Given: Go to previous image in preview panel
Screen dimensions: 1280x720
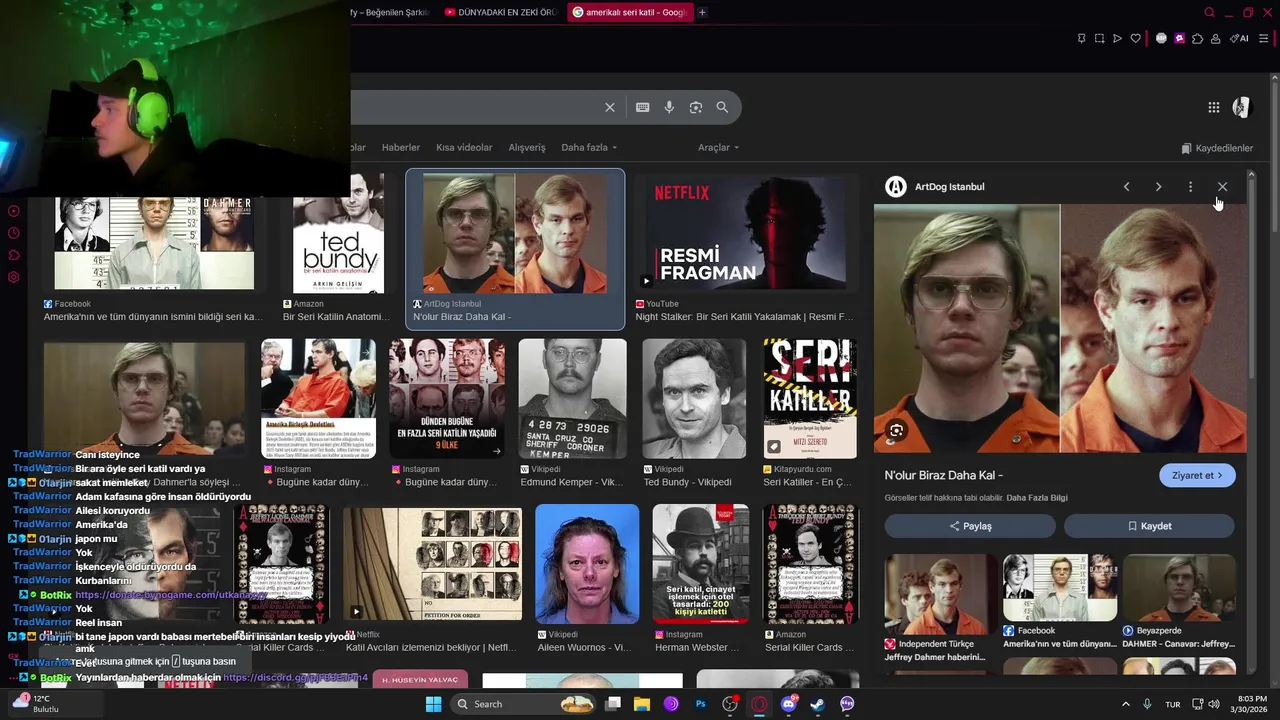Looking at the screenshot, I should point(1126,187).
